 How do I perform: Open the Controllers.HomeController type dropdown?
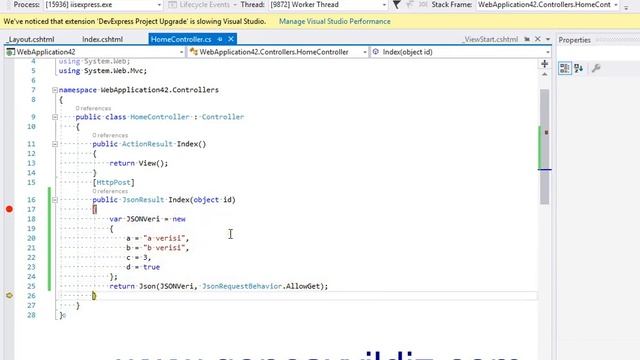pyautogui.click(x=364, y=52)
